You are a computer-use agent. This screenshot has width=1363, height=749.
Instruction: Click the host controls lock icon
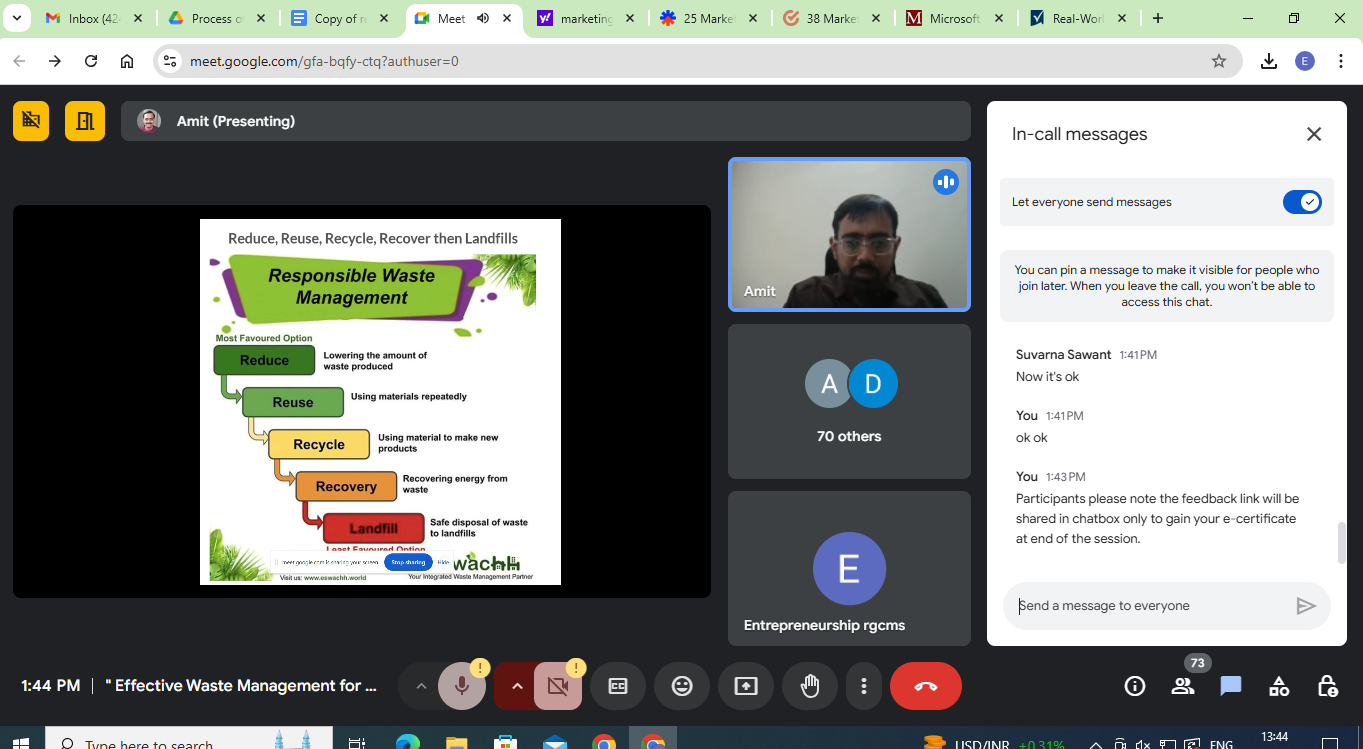[x=1327, y=686]
